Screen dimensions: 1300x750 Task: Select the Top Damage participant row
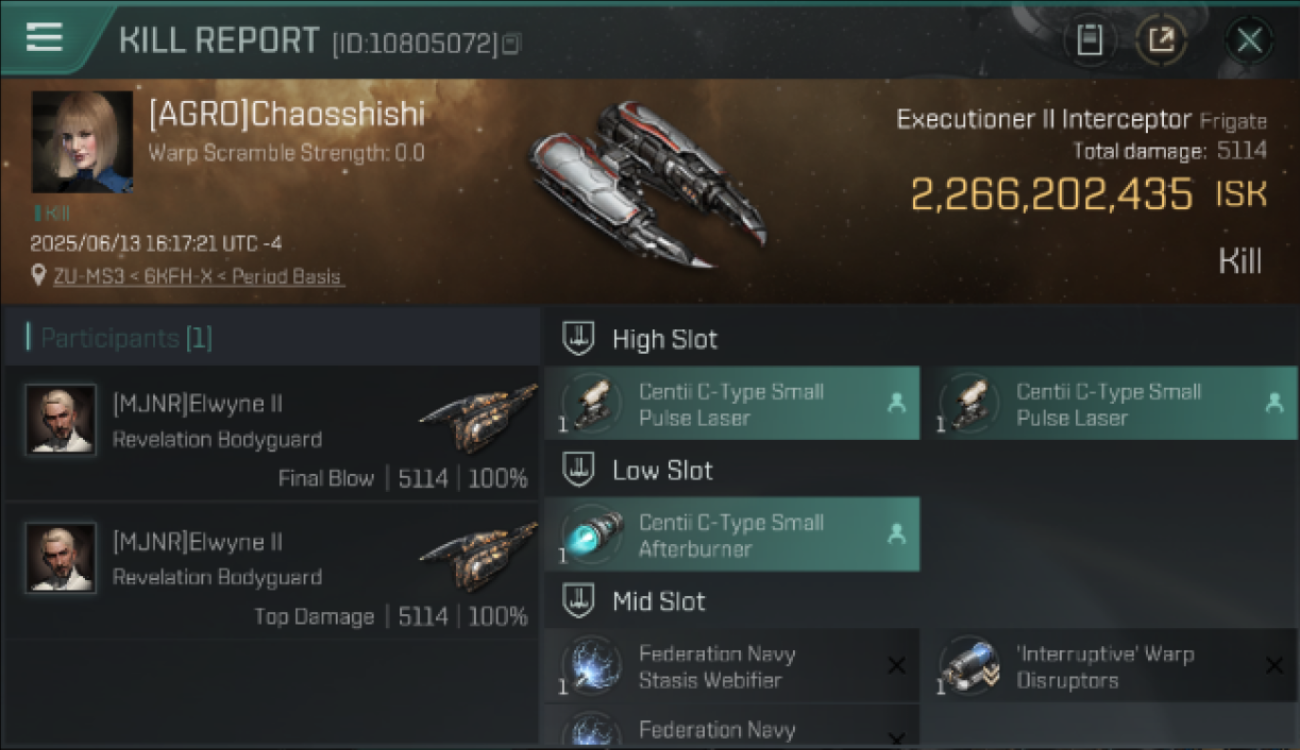tap(272, 571)
